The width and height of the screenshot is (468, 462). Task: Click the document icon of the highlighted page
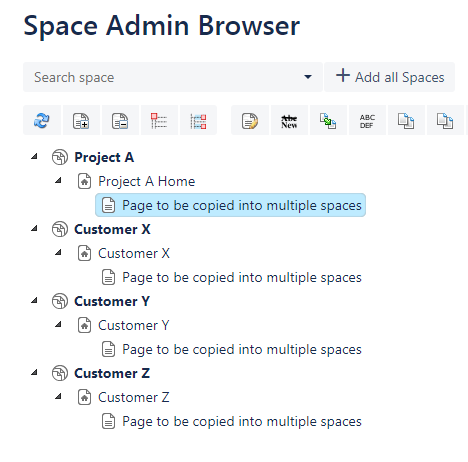[108, 205]
